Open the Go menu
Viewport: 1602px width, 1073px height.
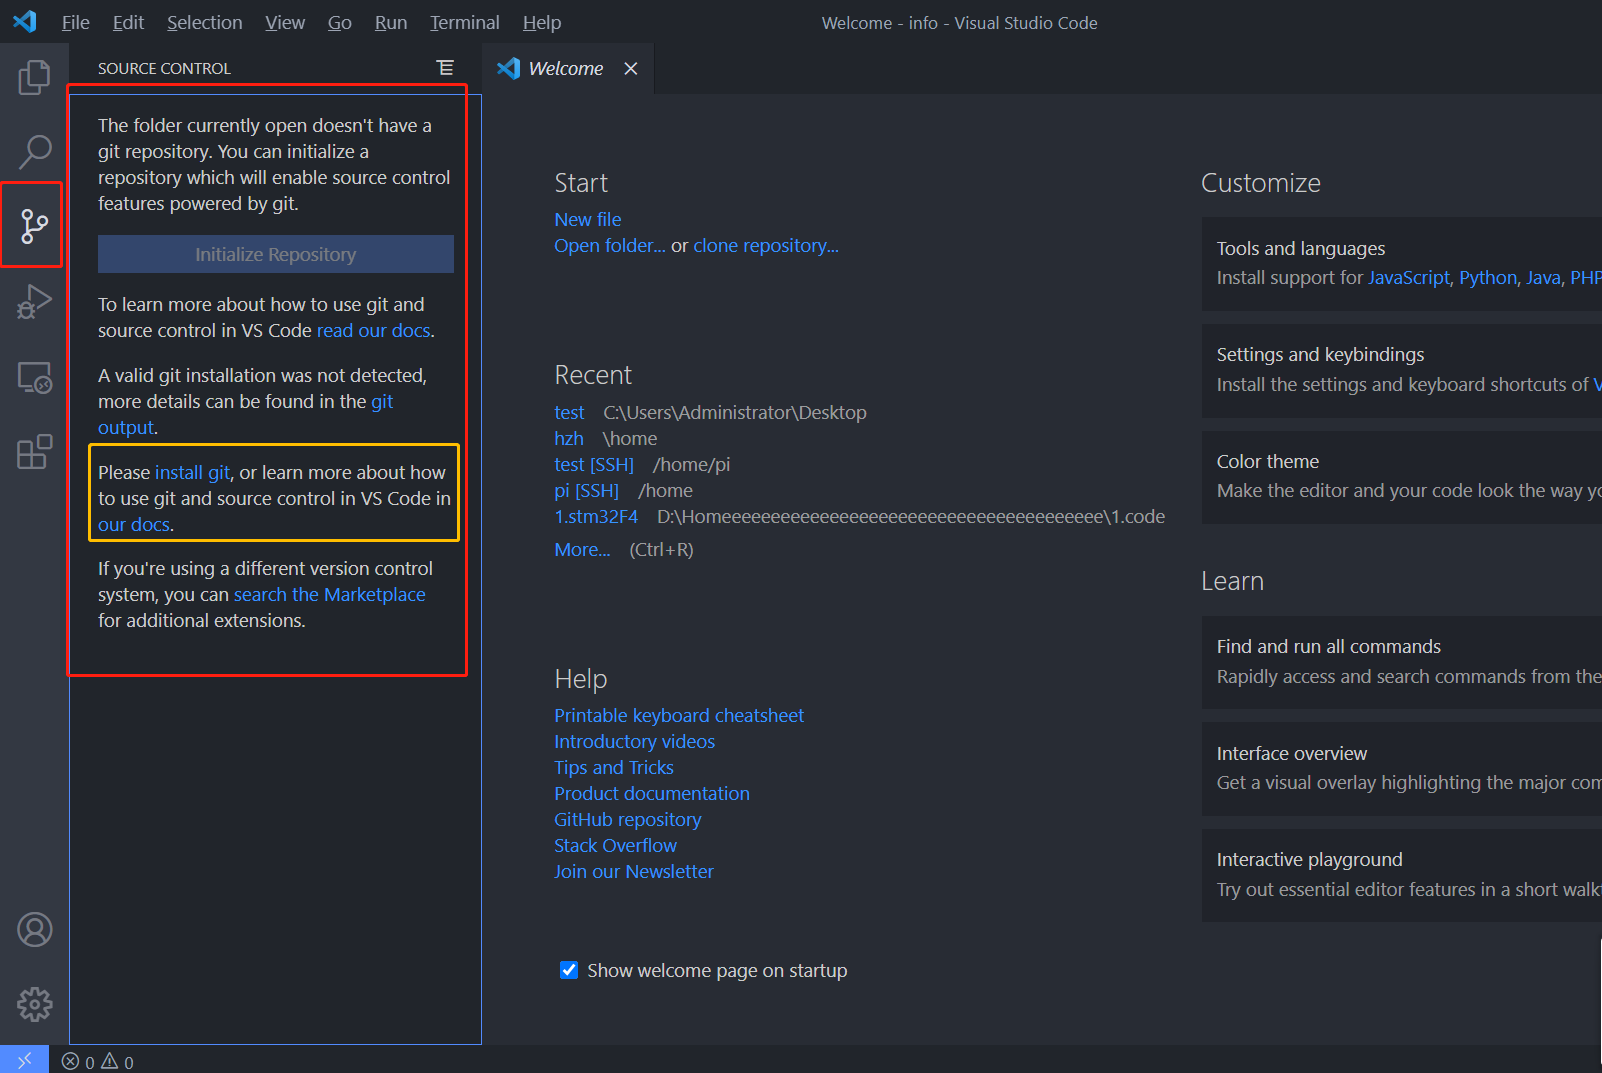pyautogui.click(x=339, y=22)
